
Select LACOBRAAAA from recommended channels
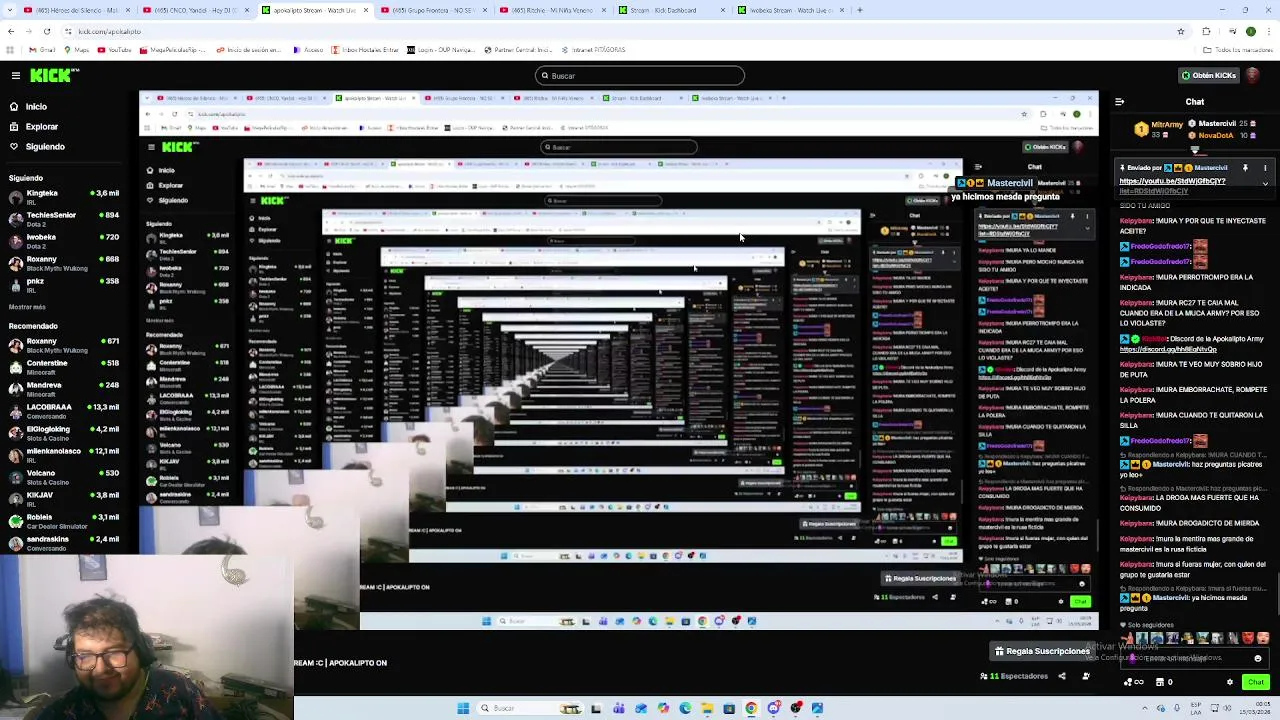64,410
